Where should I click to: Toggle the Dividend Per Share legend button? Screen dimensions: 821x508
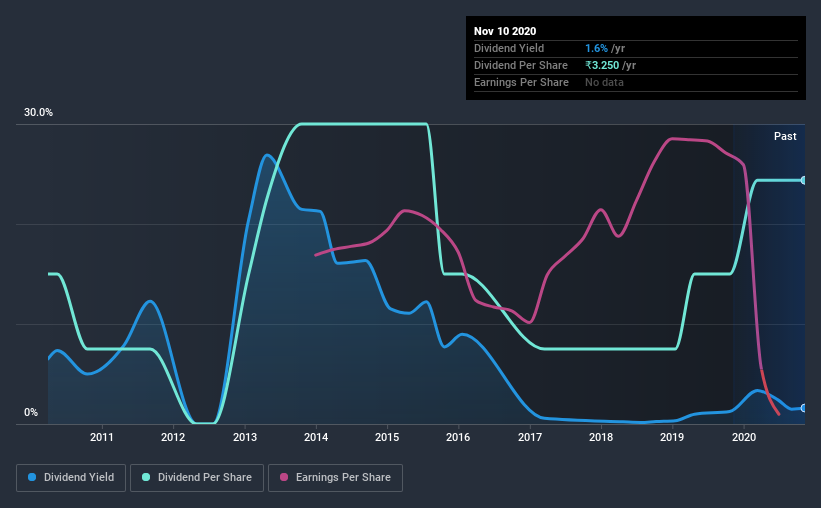(x=197, y=478)
